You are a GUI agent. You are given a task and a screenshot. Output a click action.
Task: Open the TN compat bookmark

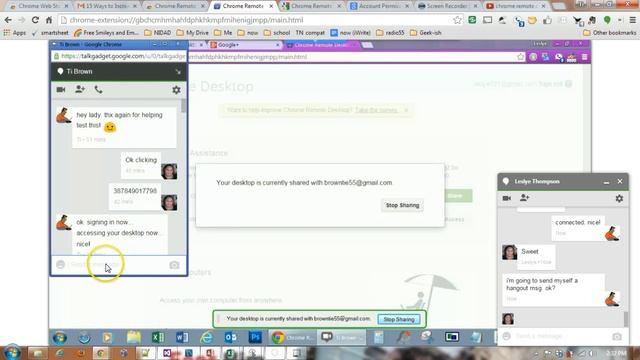coord(310,33)
